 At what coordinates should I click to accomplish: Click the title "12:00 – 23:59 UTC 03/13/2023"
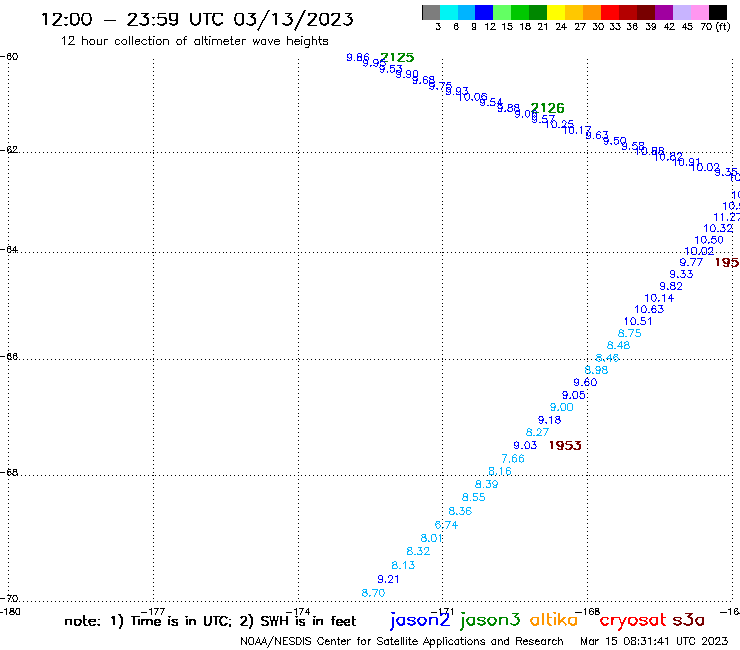pyautogui.click(x=197, y=19)
